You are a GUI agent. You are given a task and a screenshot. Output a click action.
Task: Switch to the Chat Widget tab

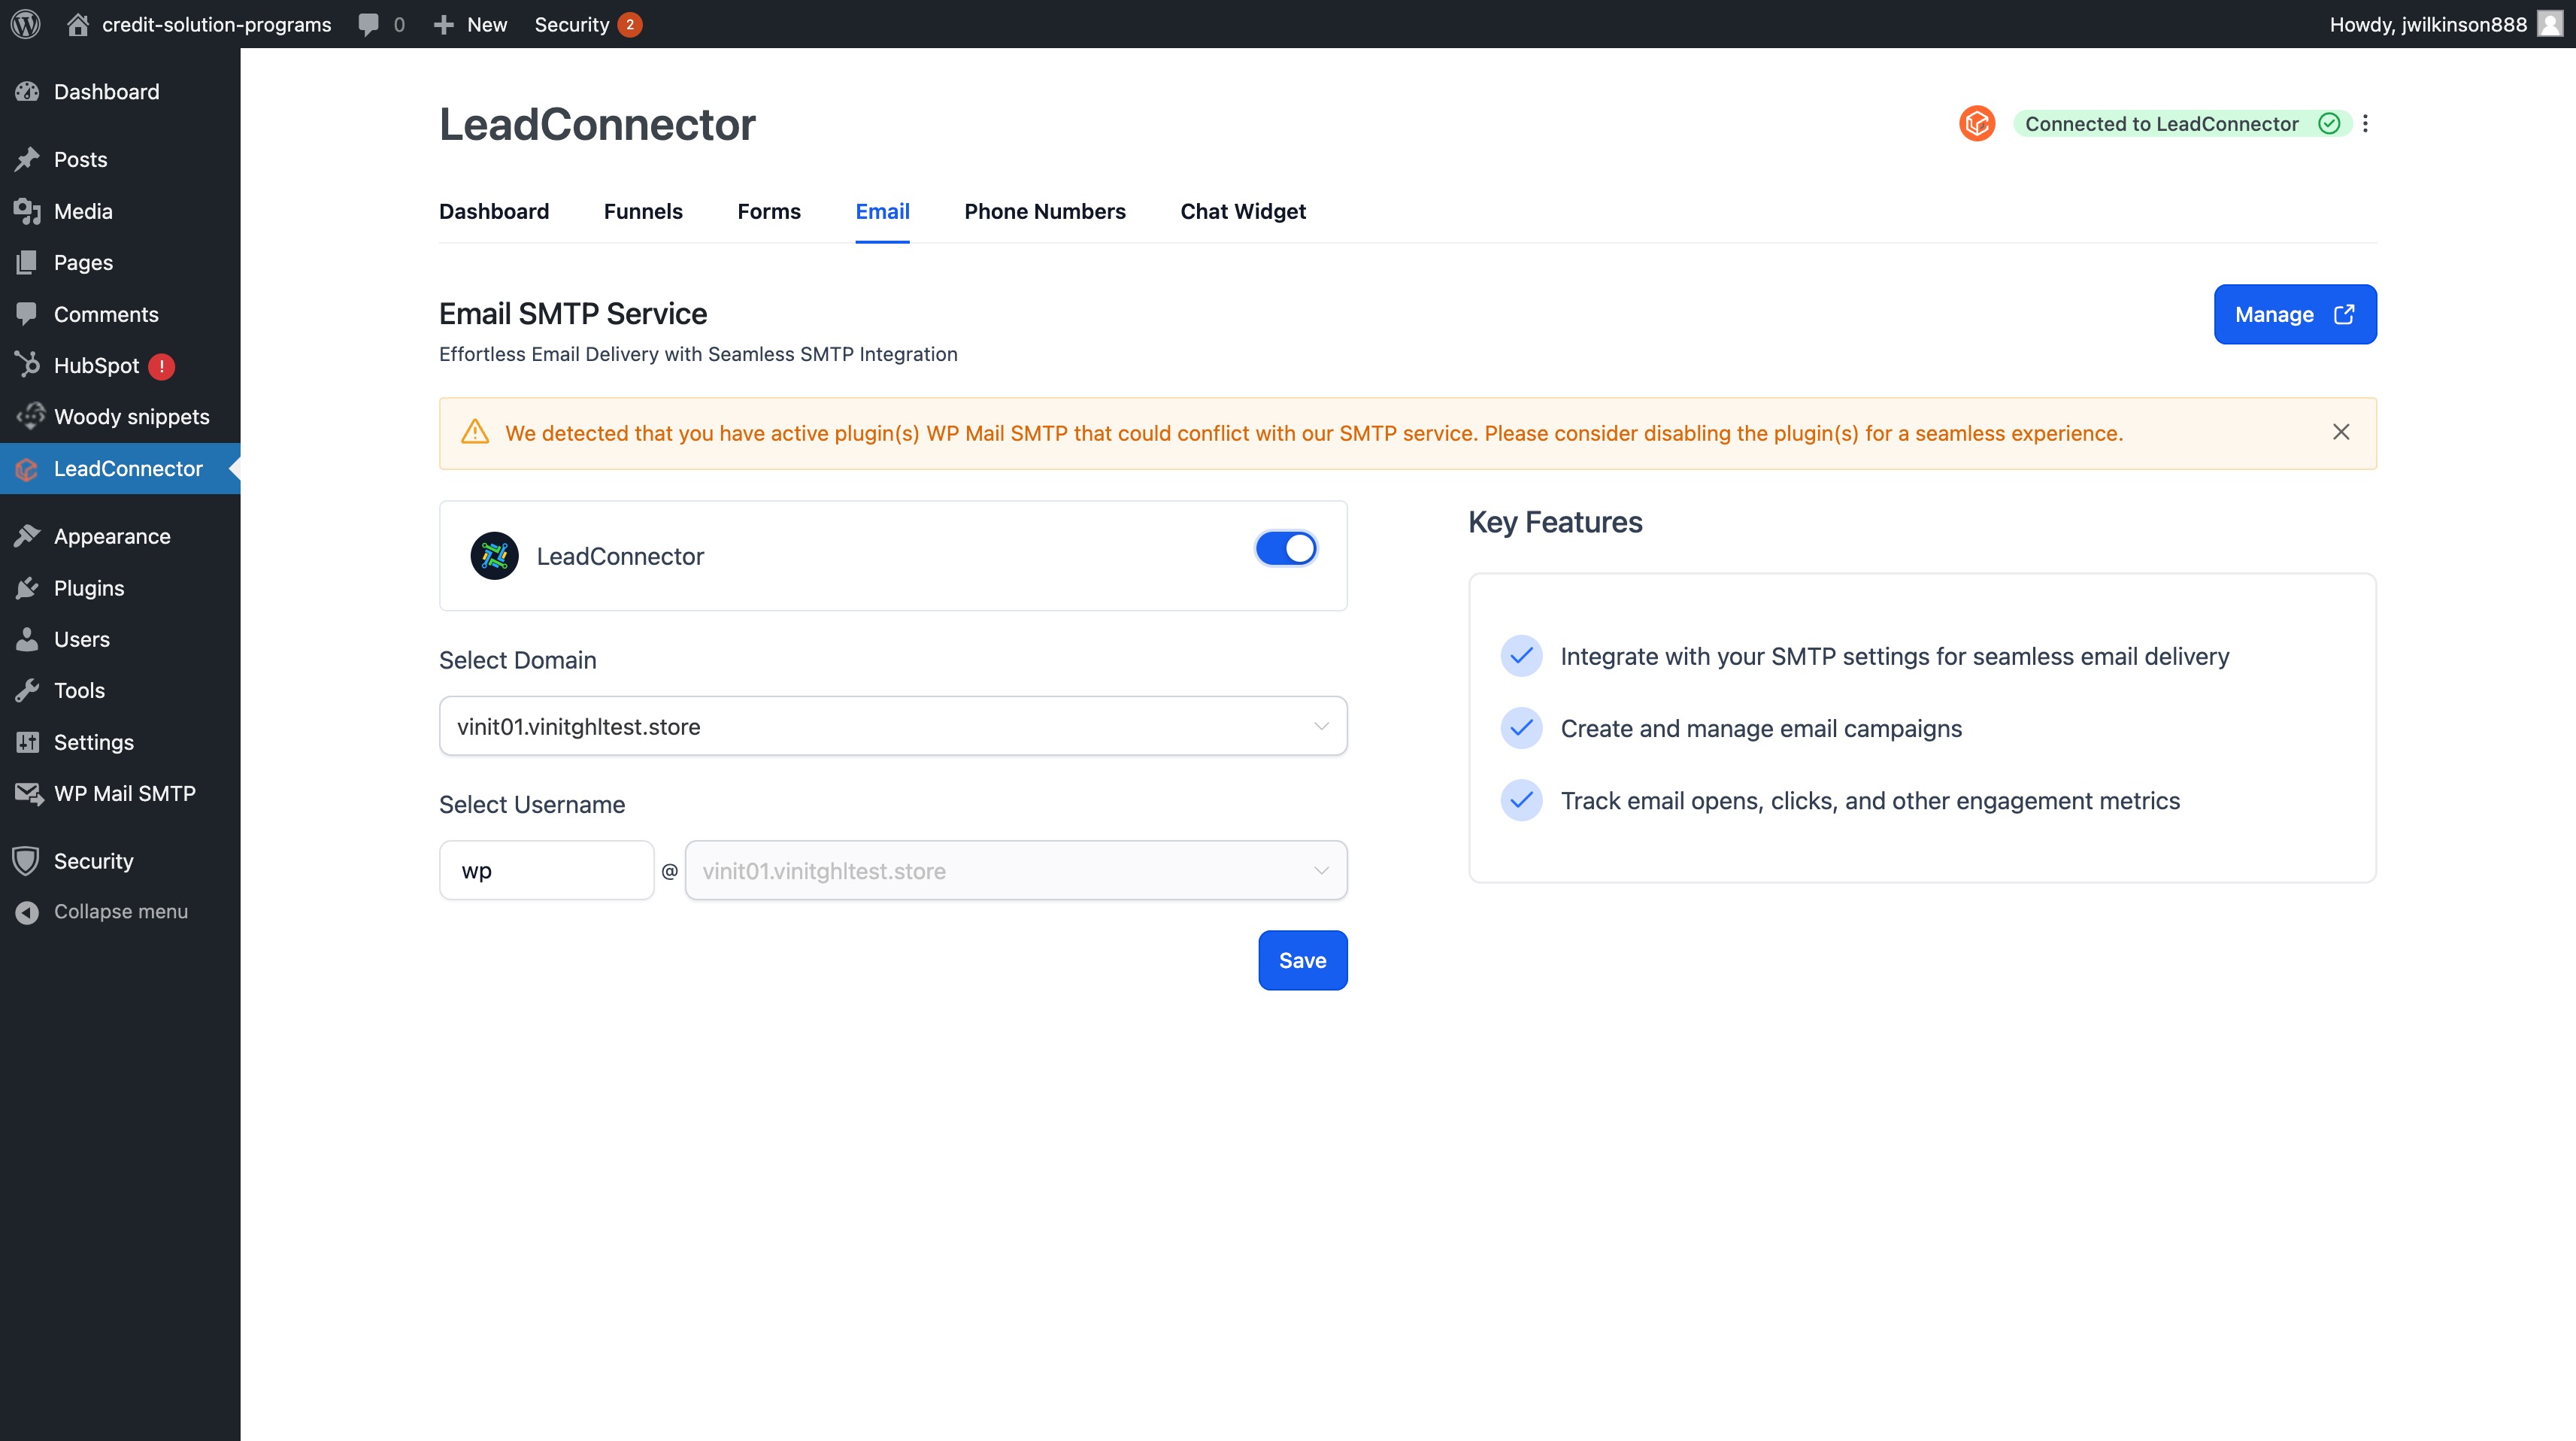point(1242,211)
